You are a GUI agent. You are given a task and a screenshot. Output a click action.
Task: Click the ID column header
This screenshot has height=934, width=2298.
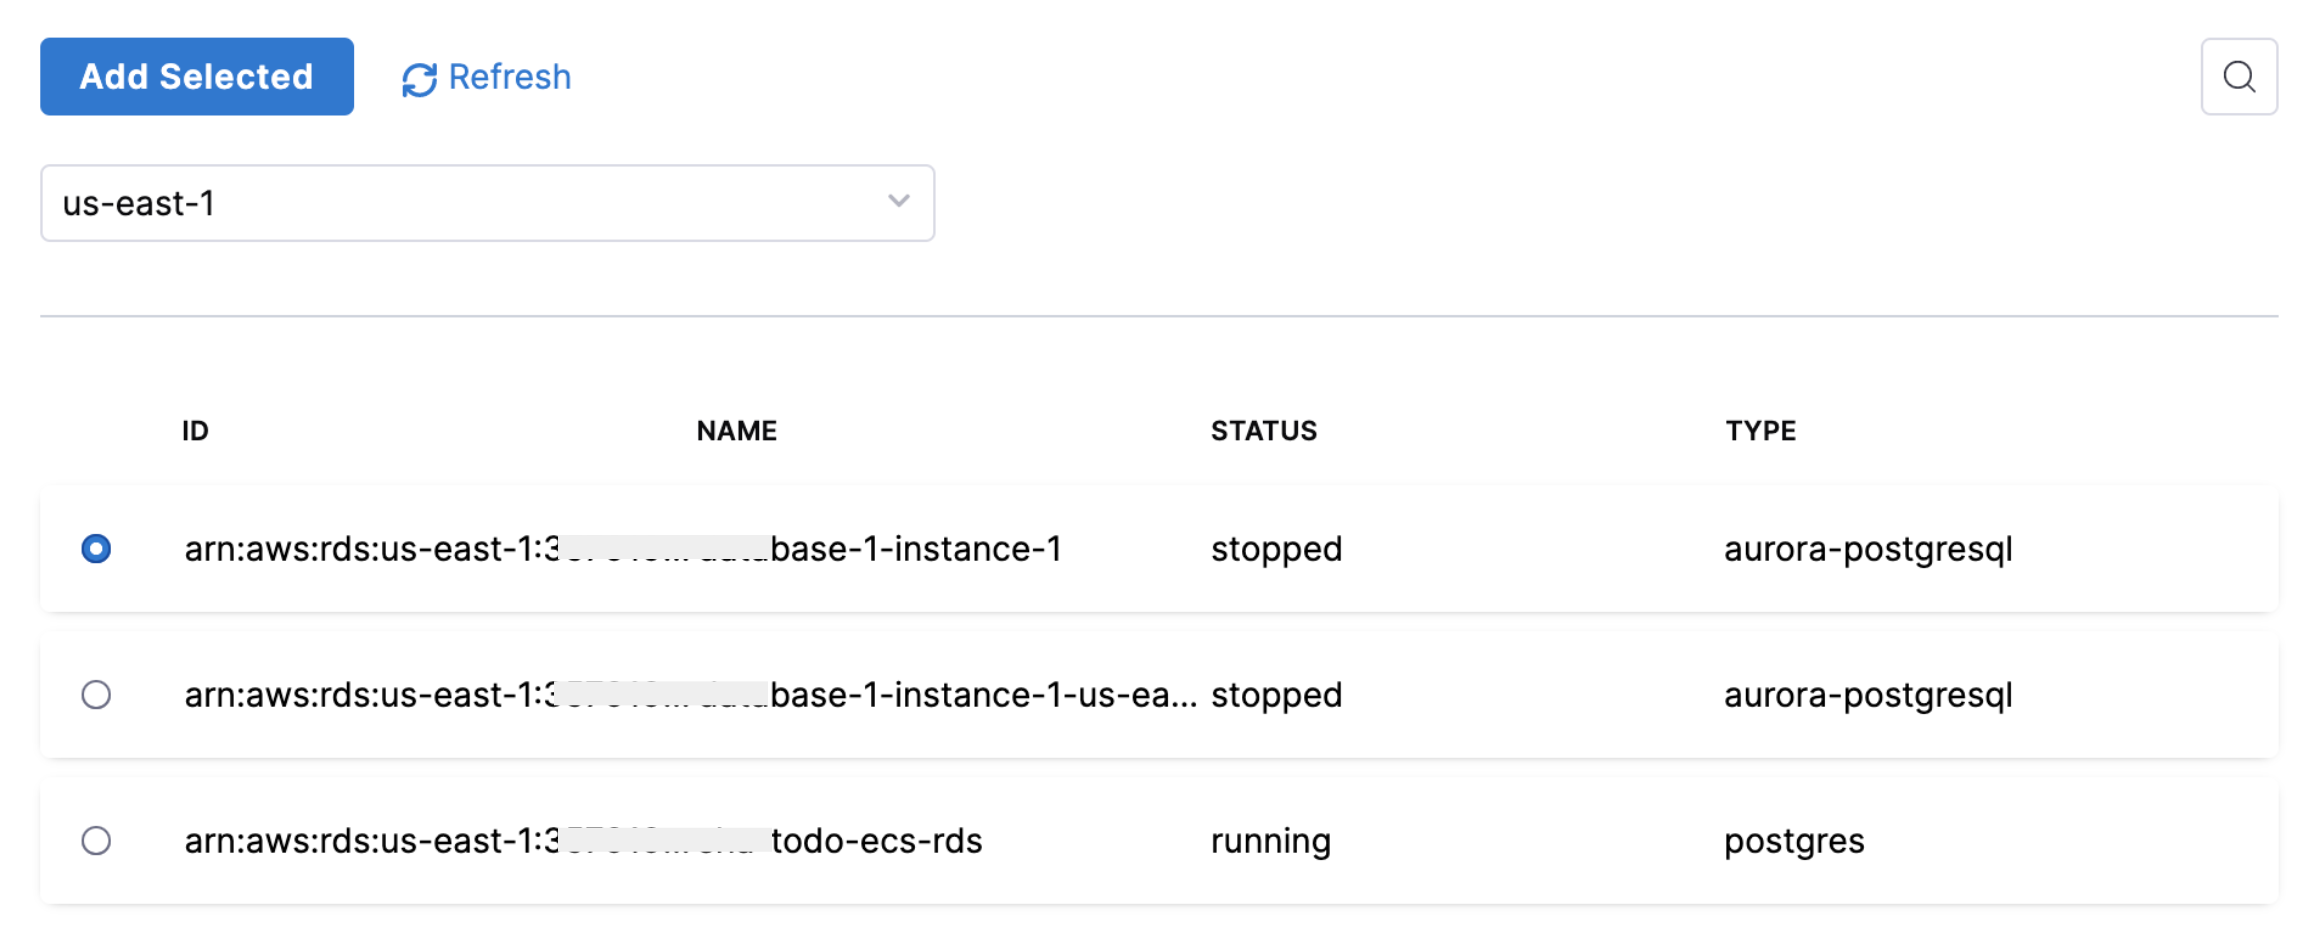[x=195, y=431]
